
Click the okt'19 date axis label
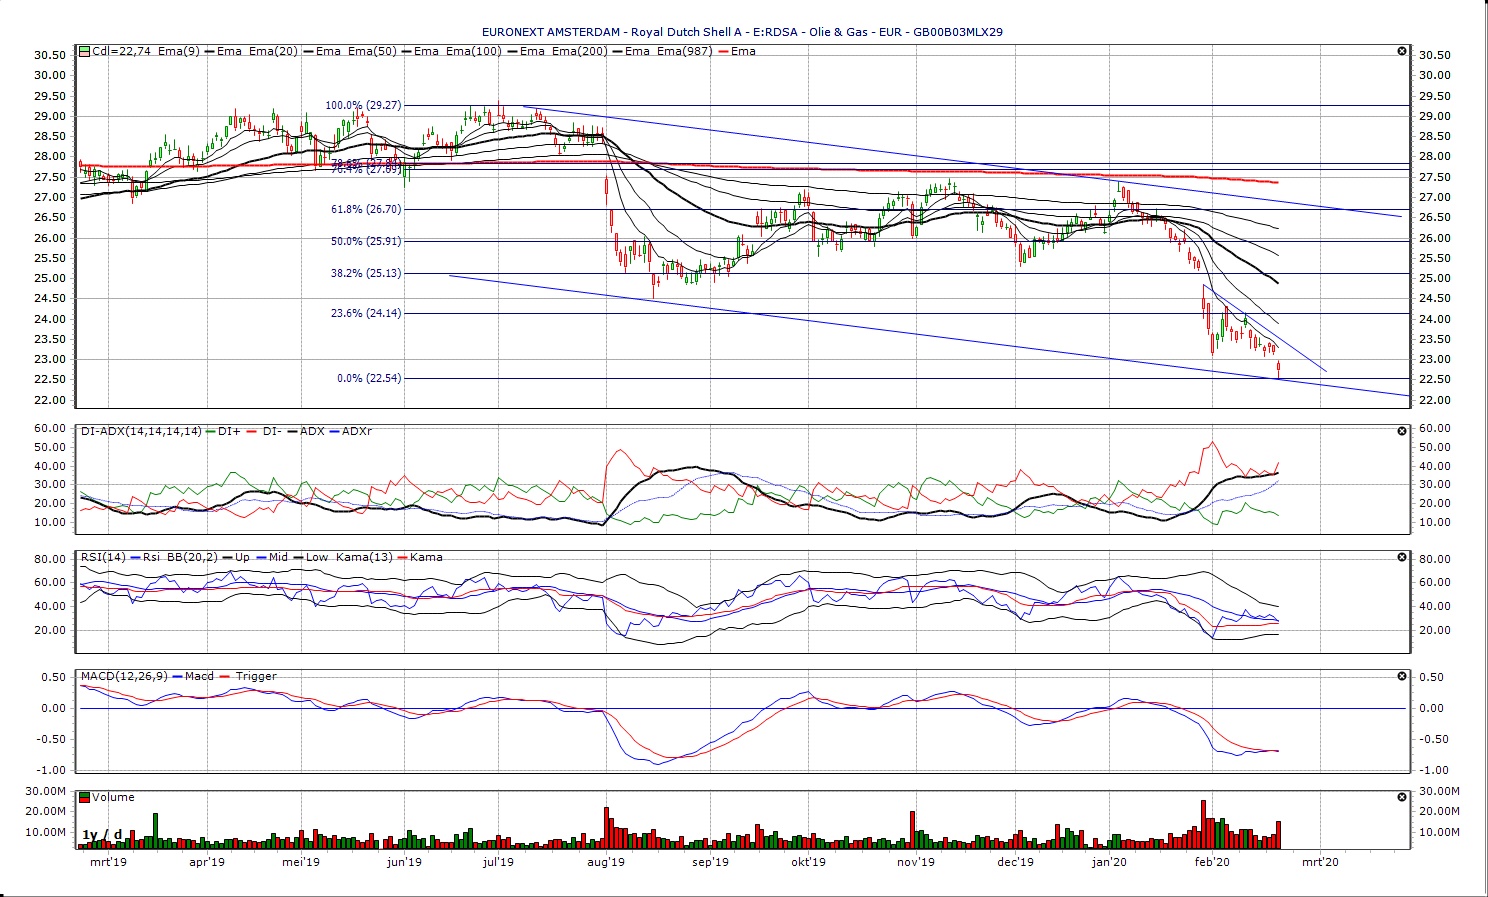pyautogui.click(x=809, y=862)
